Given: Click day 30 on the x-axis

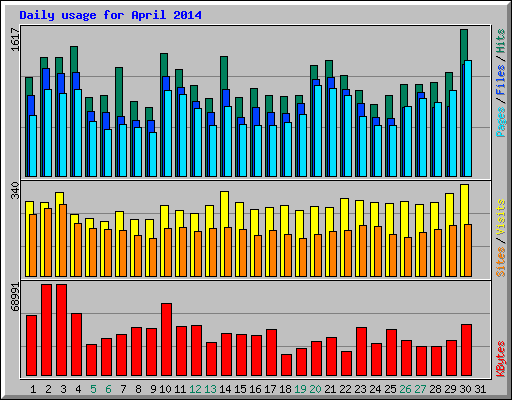Looking at the screenshot, I should (x=465, y=389).
